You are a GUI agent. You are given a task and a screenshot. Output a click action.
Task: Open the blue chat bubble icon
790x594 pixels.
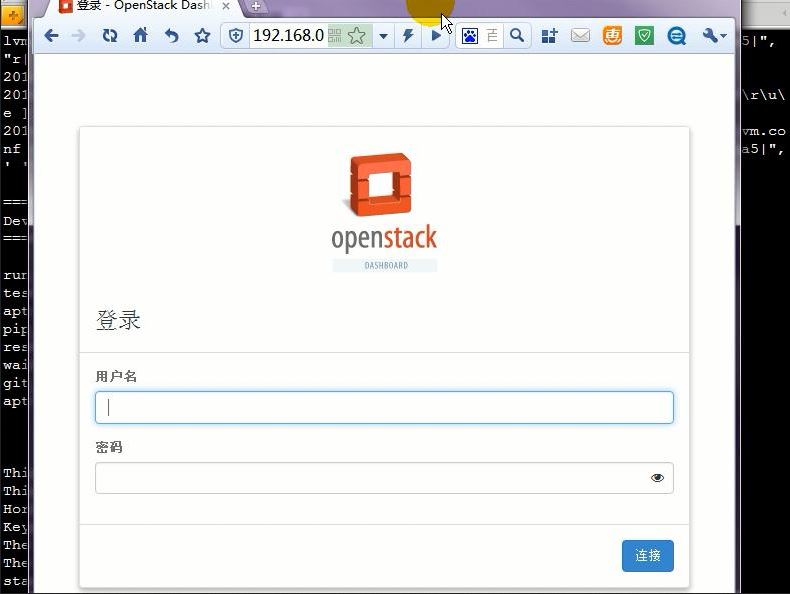676,36
